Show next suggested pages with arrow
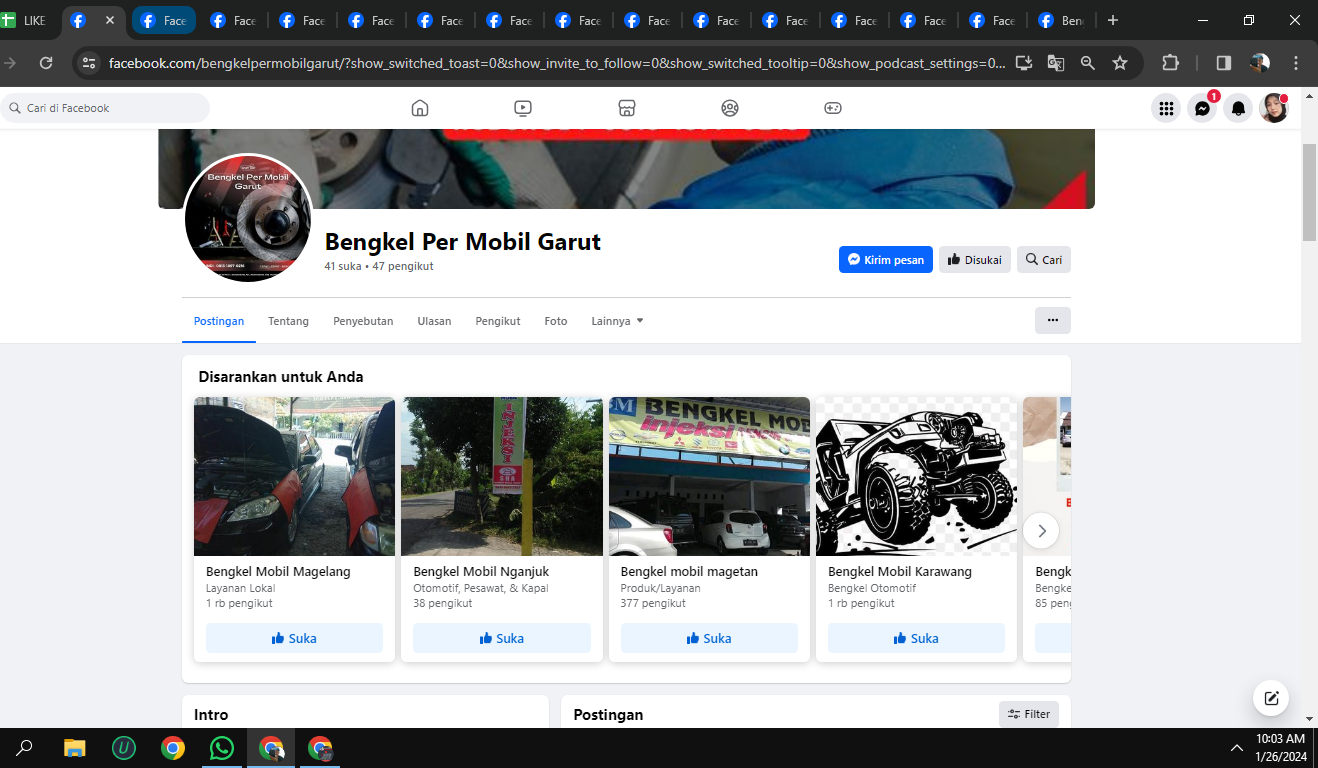Image resolution: width=1318 pixels, height=768 pixels. 1041,530
